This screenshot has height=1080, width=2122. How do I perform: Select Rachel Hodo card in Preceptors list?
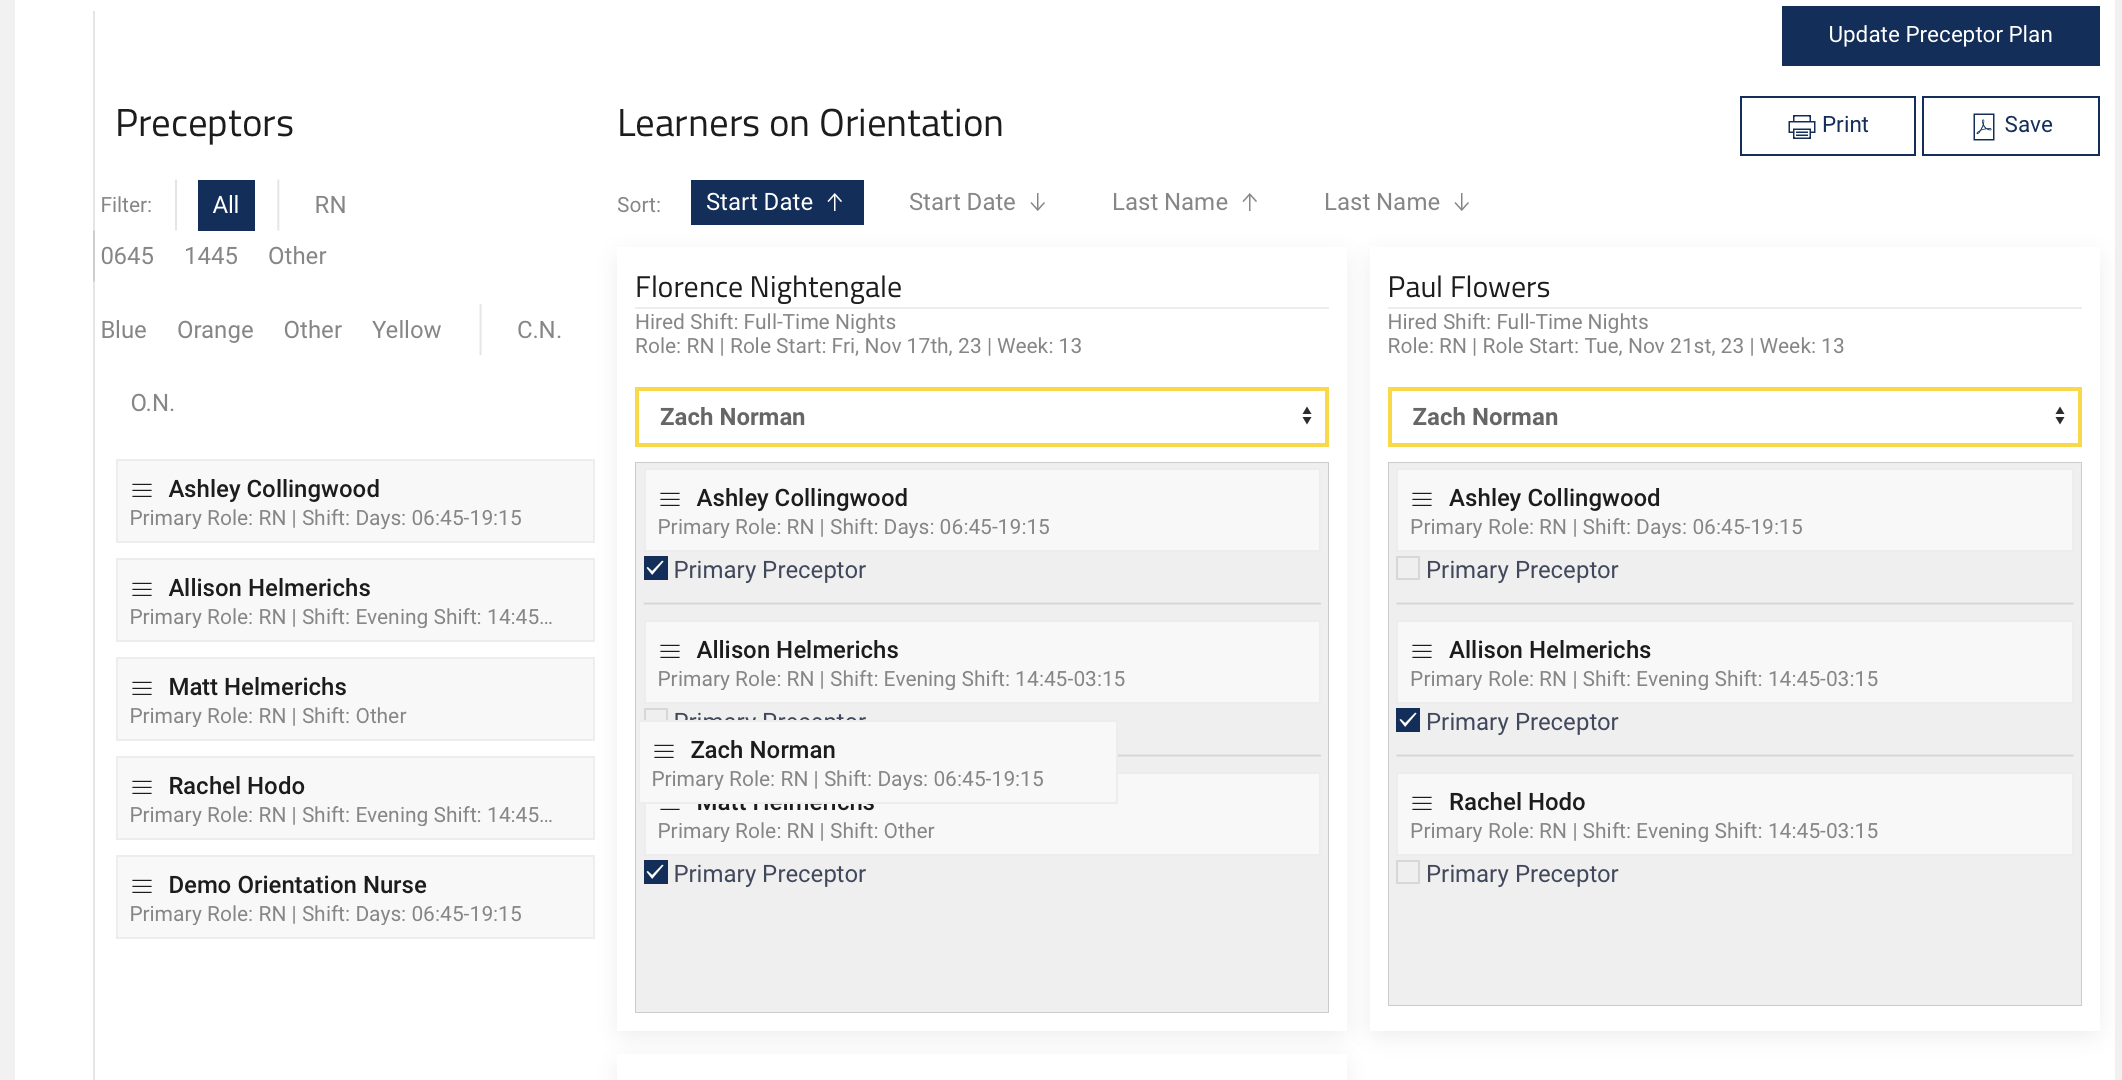tap(355, 798)
